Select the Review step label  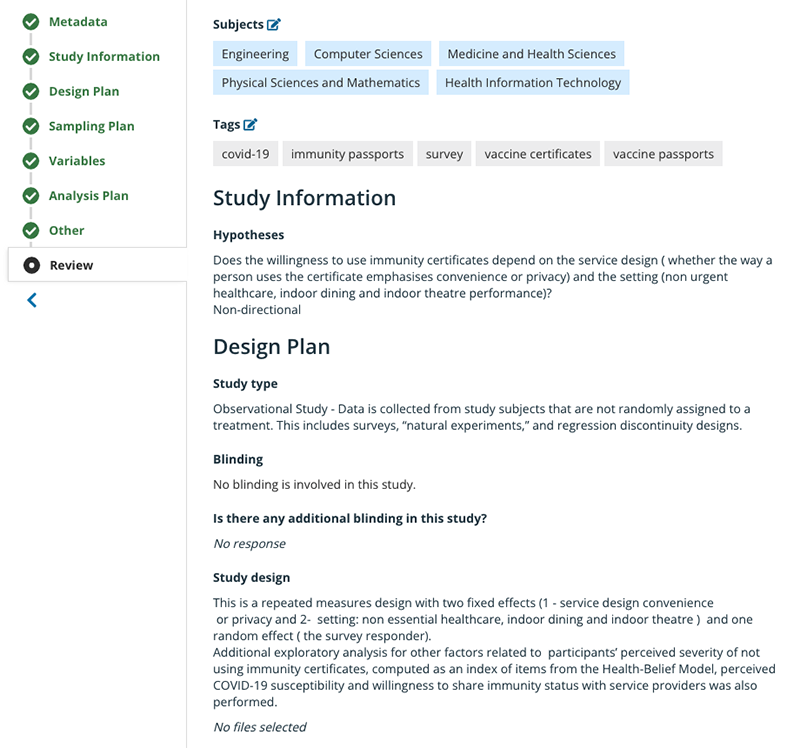71,265
